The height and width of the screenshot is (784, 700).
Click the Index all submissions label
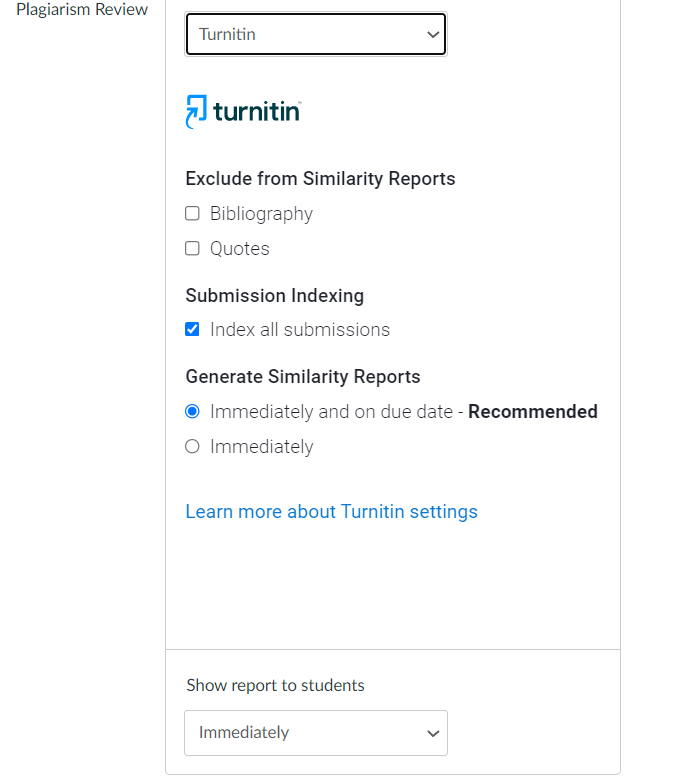[300, 330]
